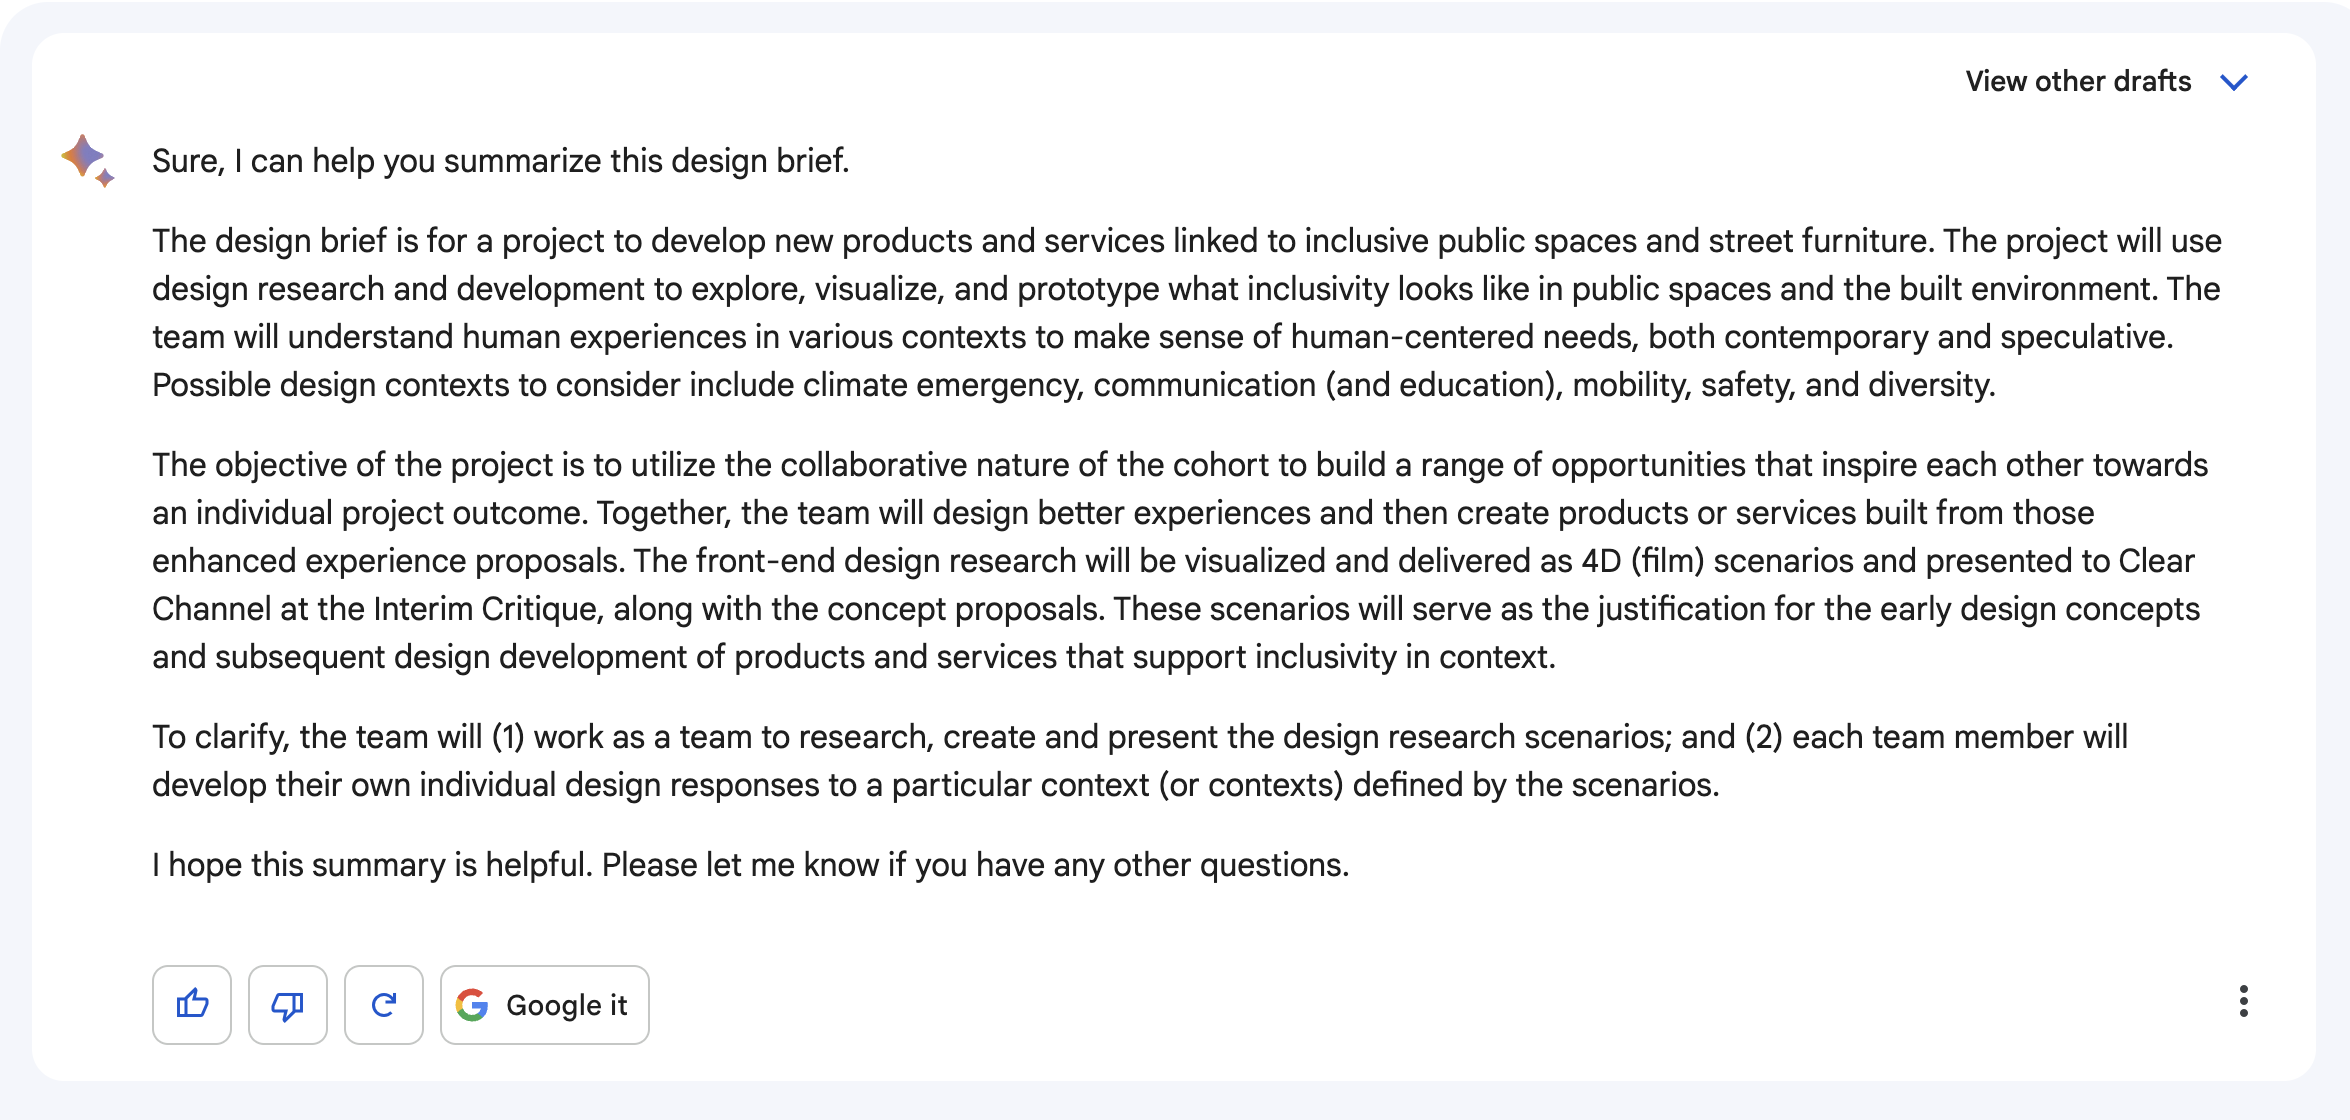Open the three-dot more options menu
The height and width of the screenshot is (1120, 2350).
(2243, 1001)
